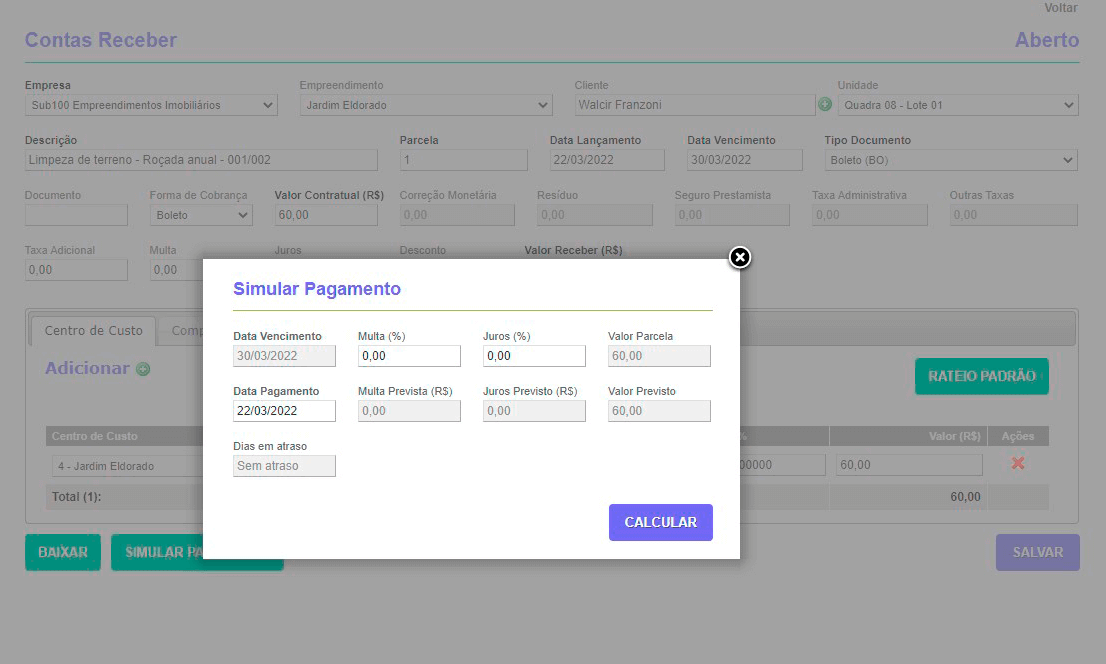Click the Descrição text field

[x=201, y=160]
